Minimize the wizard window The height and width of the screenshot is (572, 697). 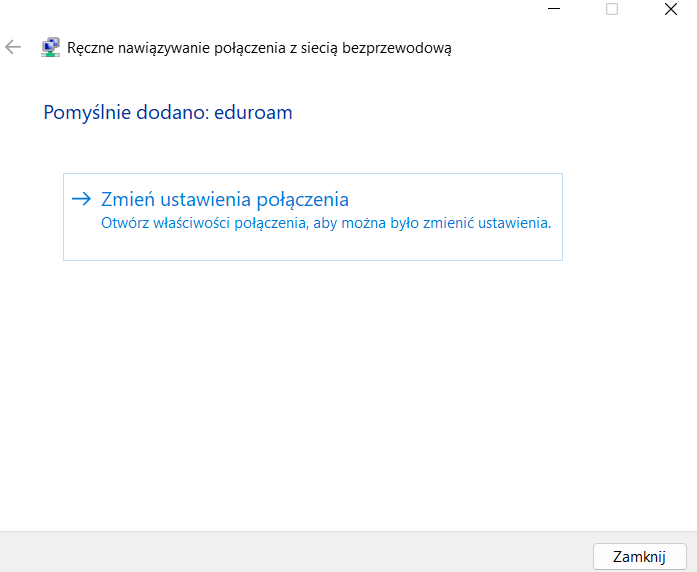tap(554, 9)
